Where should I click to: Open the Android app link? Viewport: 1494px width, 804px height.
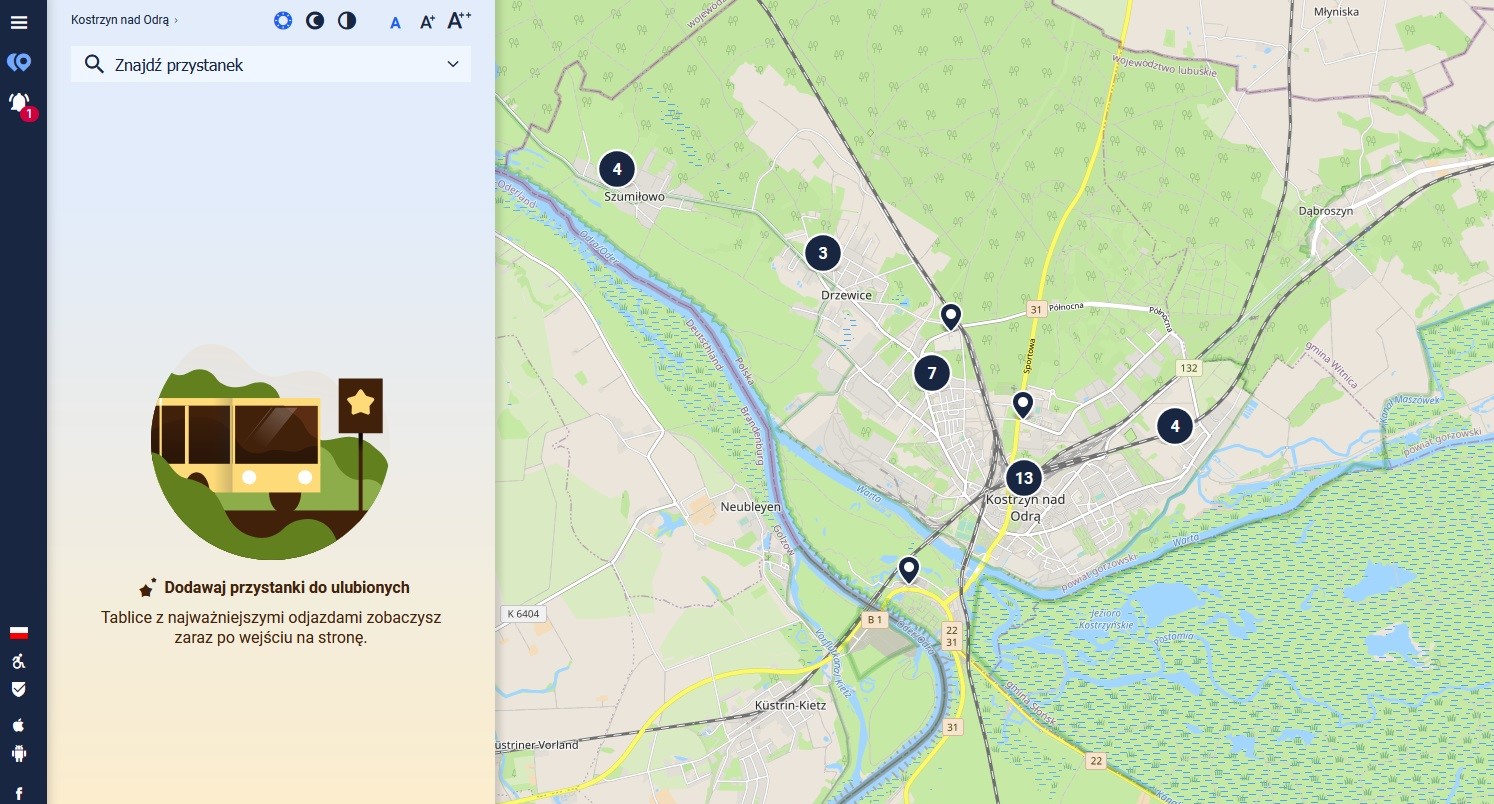click(x=18, y=754)
